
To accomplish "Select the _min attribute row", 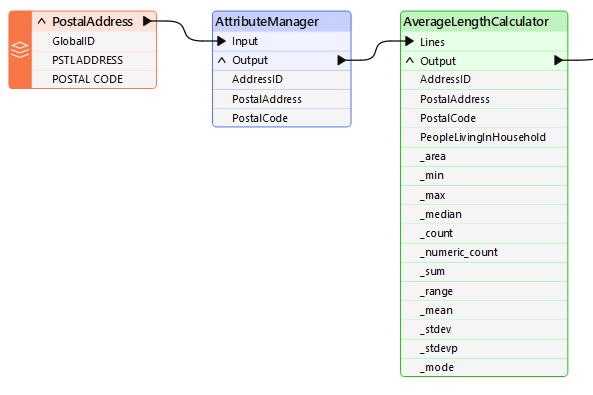I will 484,176.
